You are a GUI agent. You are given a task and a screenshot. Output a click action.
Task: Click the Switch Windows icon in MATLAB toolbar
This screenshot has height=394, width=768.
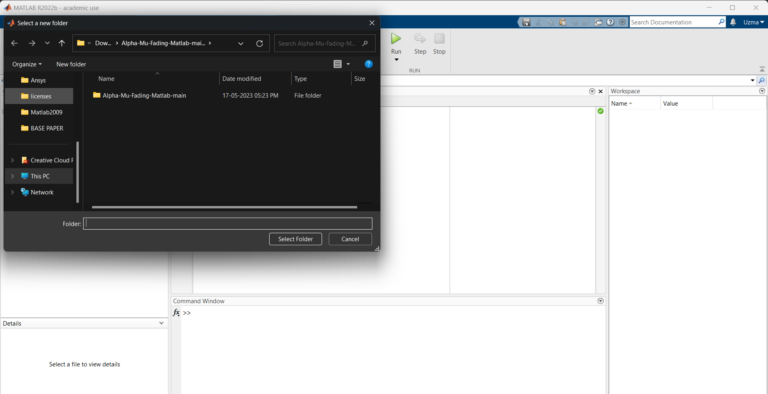click(x=599, y=22)
